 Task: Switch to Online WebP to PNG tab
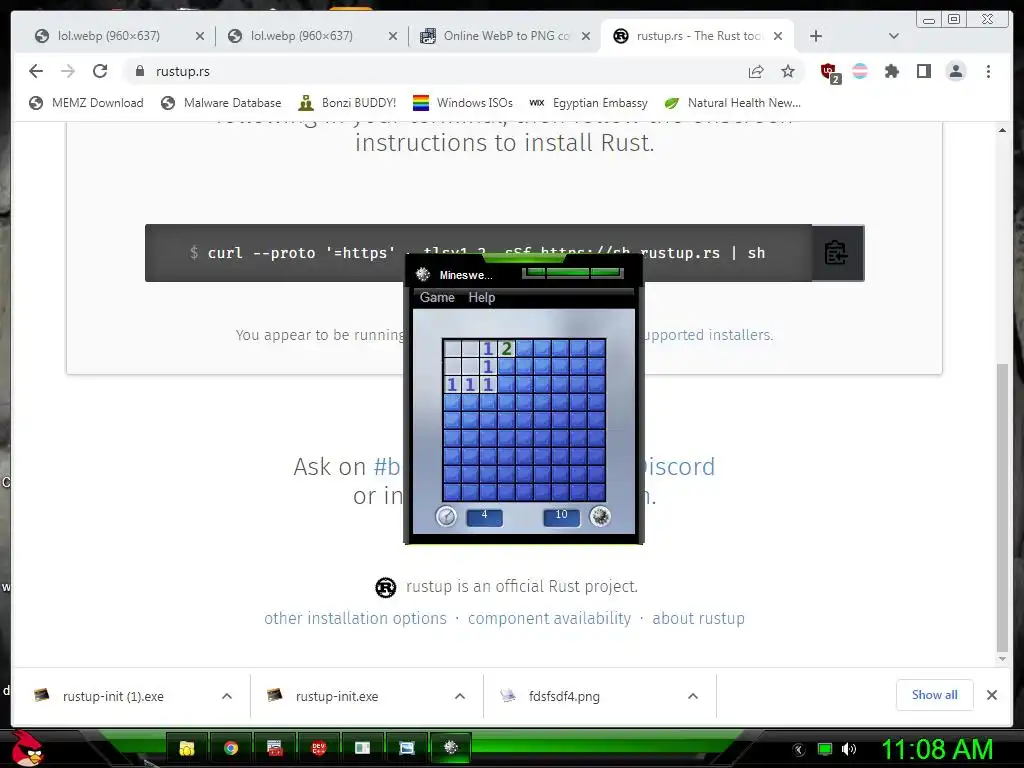point(506,36)
